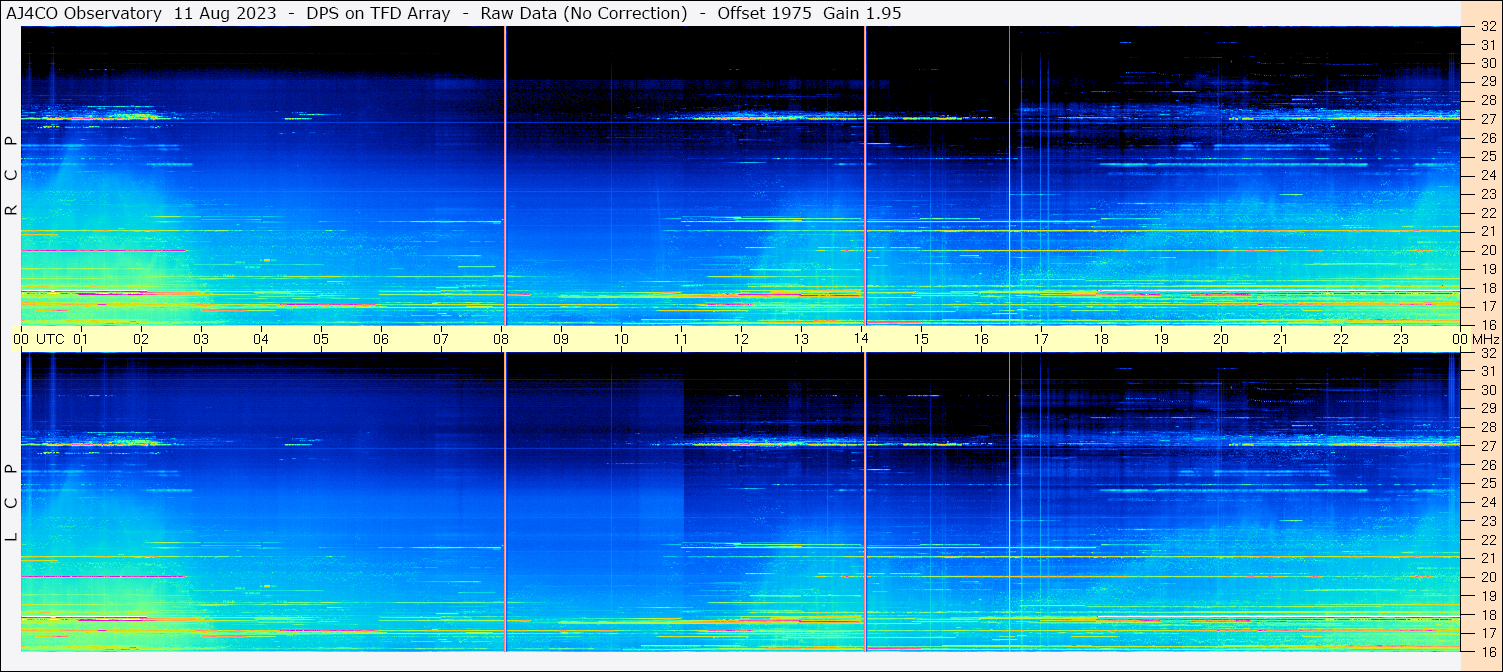Click hour 16 on the UTC time axis
Viewport: 1503px width, 672px height.
(981, 339)
